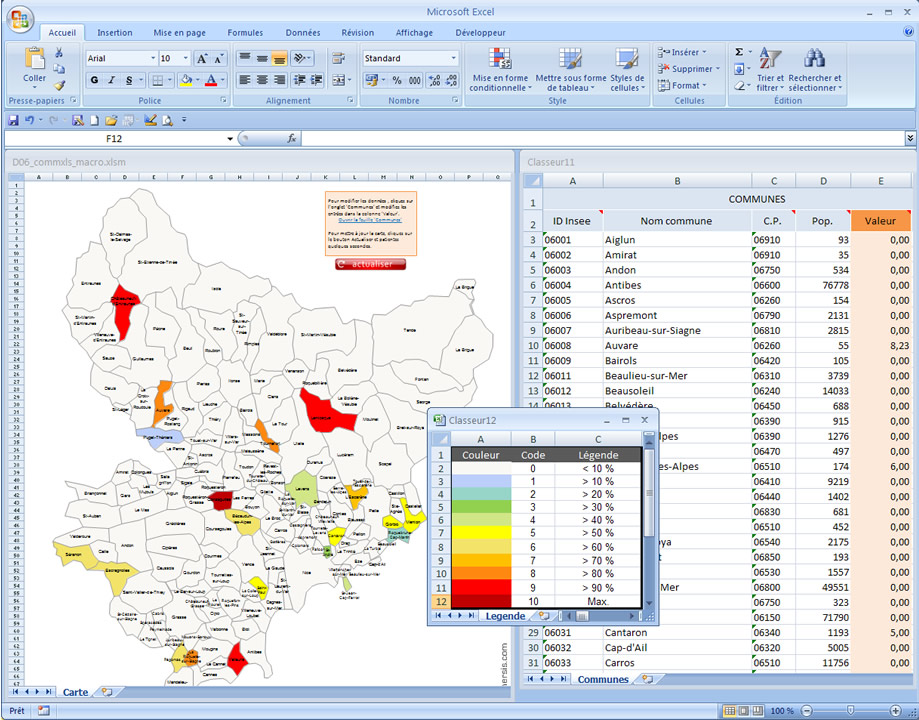Increase font size with large A icon
Screen dimensions: 919x720
click(202, 58)
